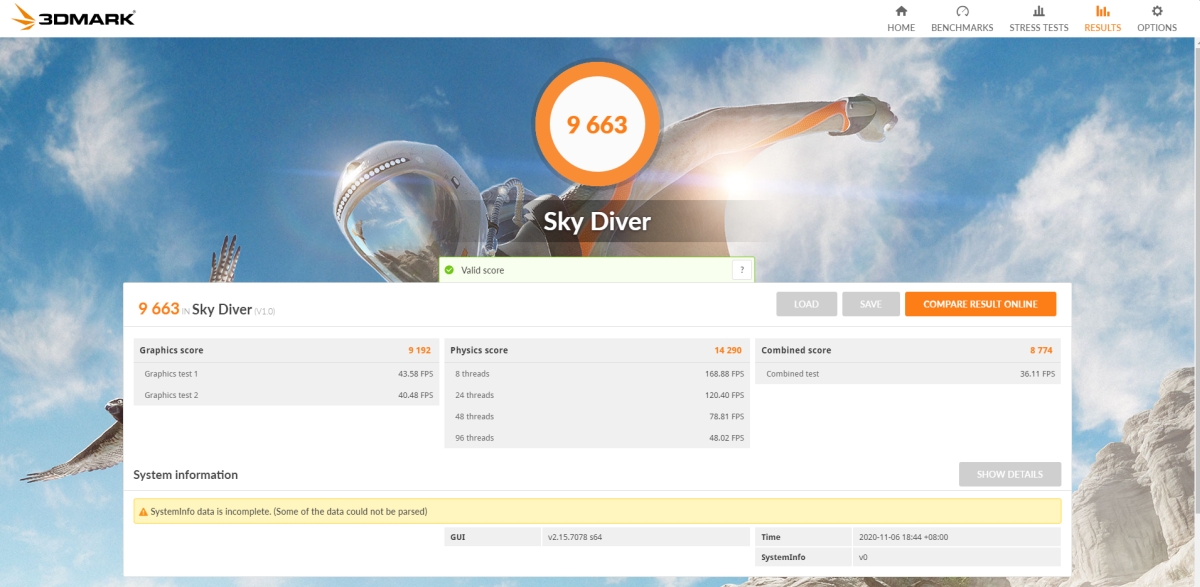The height and width of the screenshot is (587, 1200).
Task: Open the Options gear menu
Action: [1156, 18]
